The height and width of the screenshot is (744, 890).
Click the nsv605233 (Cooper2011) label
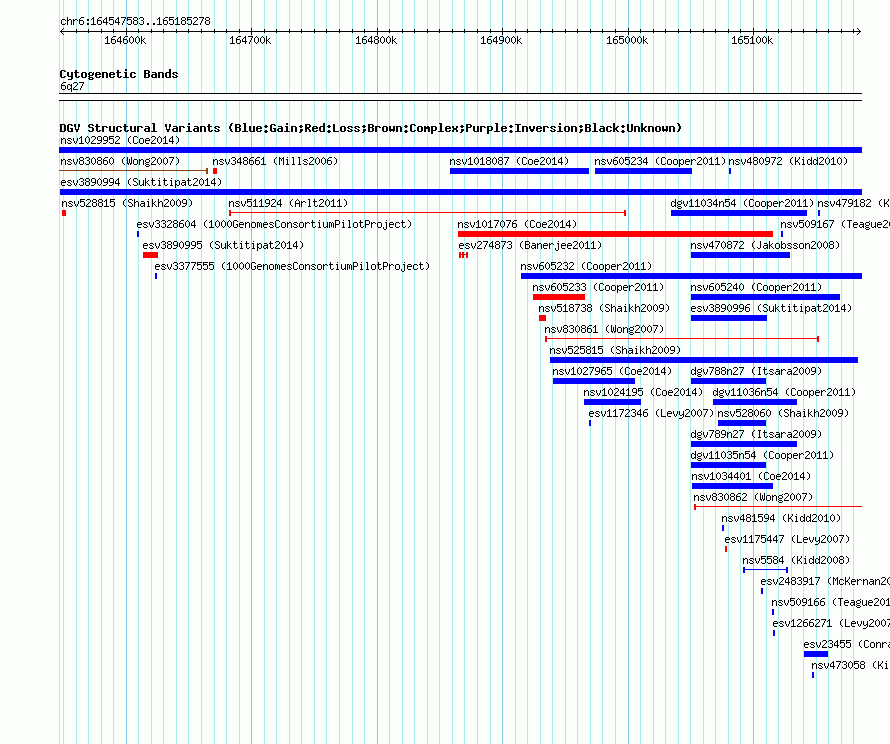coord(598,287)
